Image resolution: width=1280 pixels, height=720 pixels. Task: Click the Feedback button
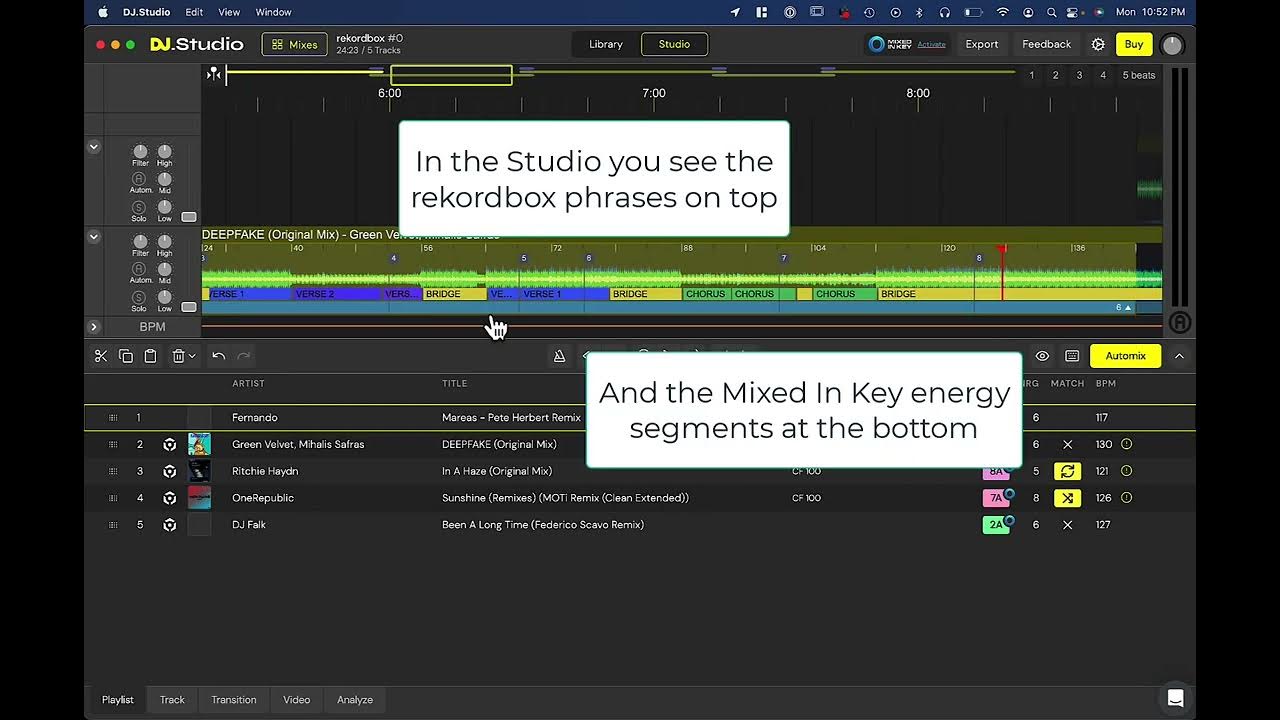pyautogui.click(x=1046, y=44)
